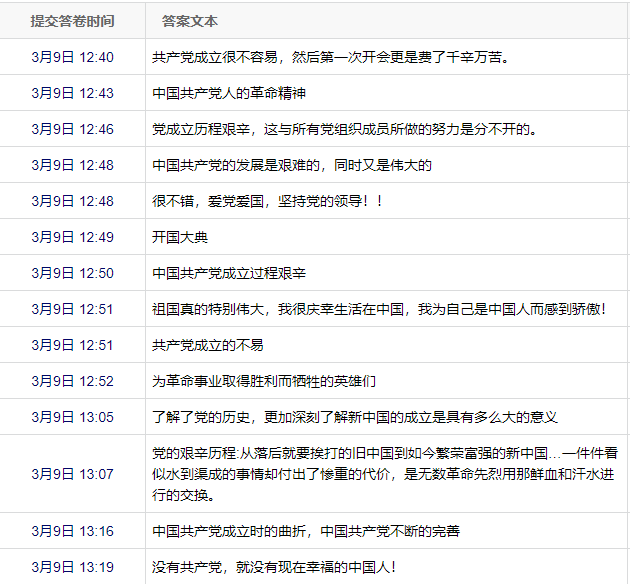The image size is (630, 584).
Task: Select the multi-line answer starting 党的艰辛历程
Action: [x=384, y=474]
